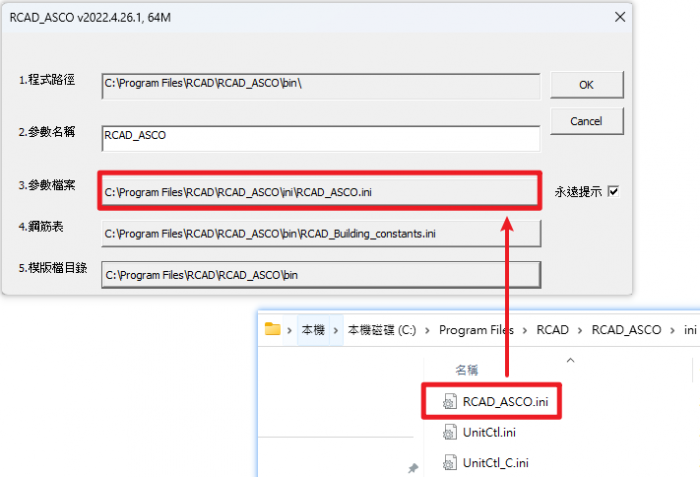The width and height of the screenshot is (700, 477).
Task: Click the folder icon in address bar
Action: (x=272, y=330)
